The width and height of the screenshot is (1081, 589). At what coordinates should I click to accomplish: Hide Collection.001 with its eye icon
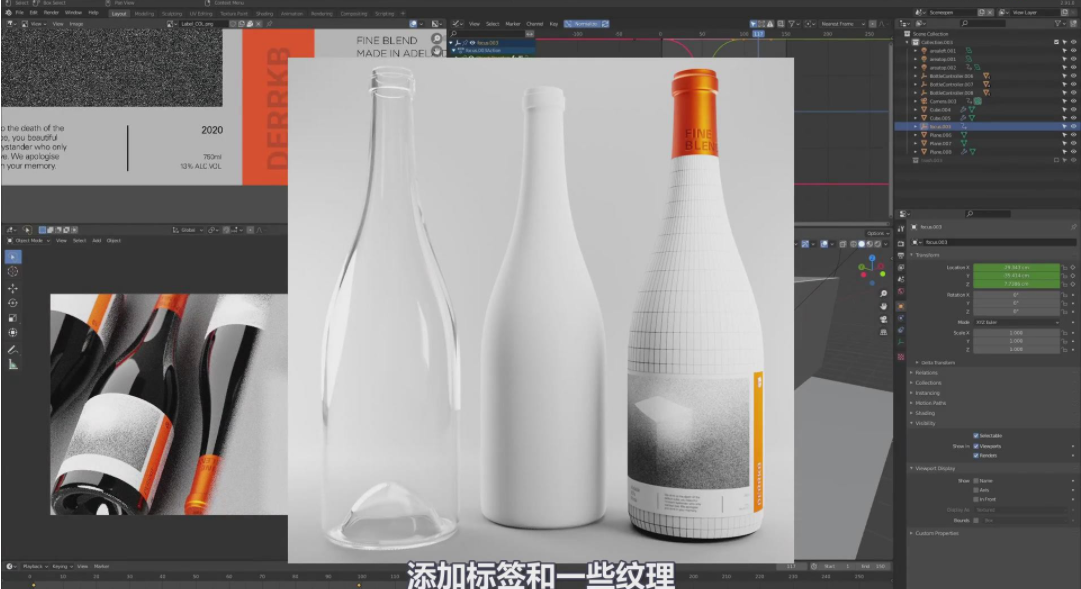coord(1073,42)
